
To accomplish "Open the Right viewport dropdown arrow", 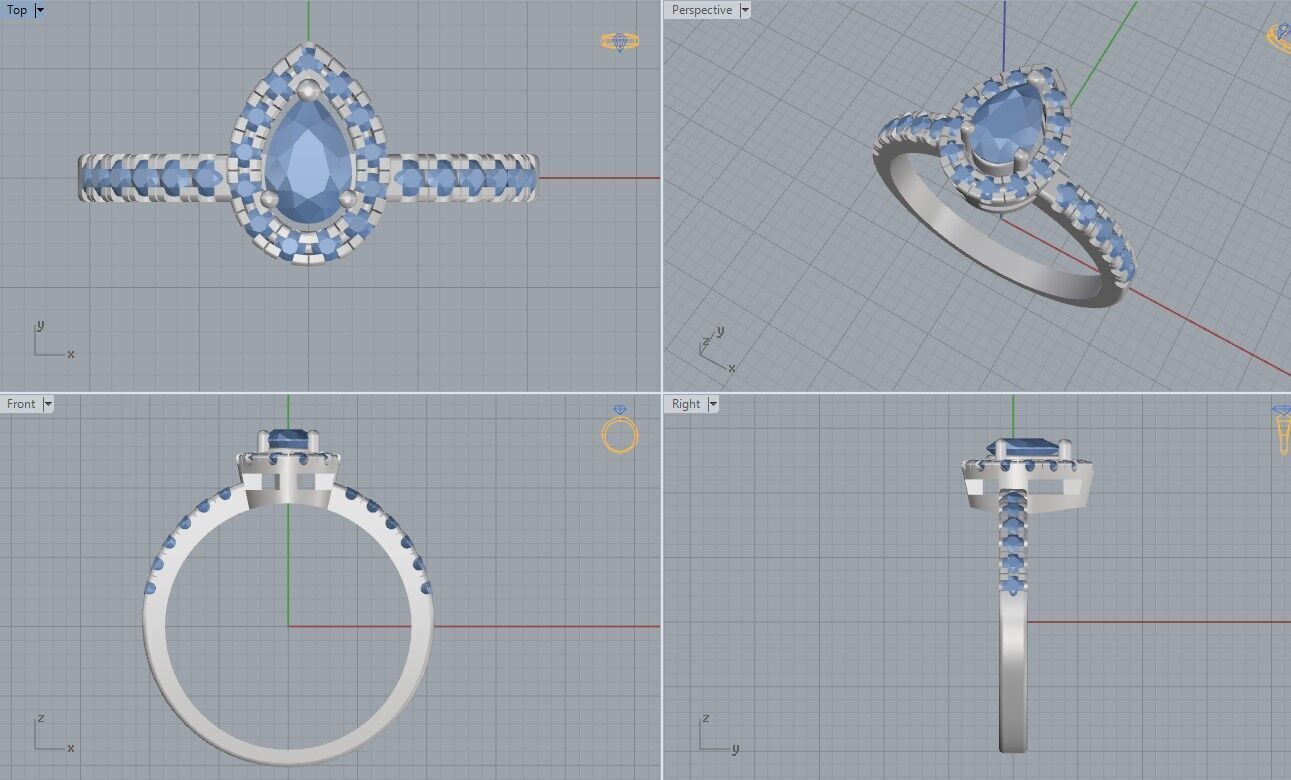I will click(x=713, y=404).
